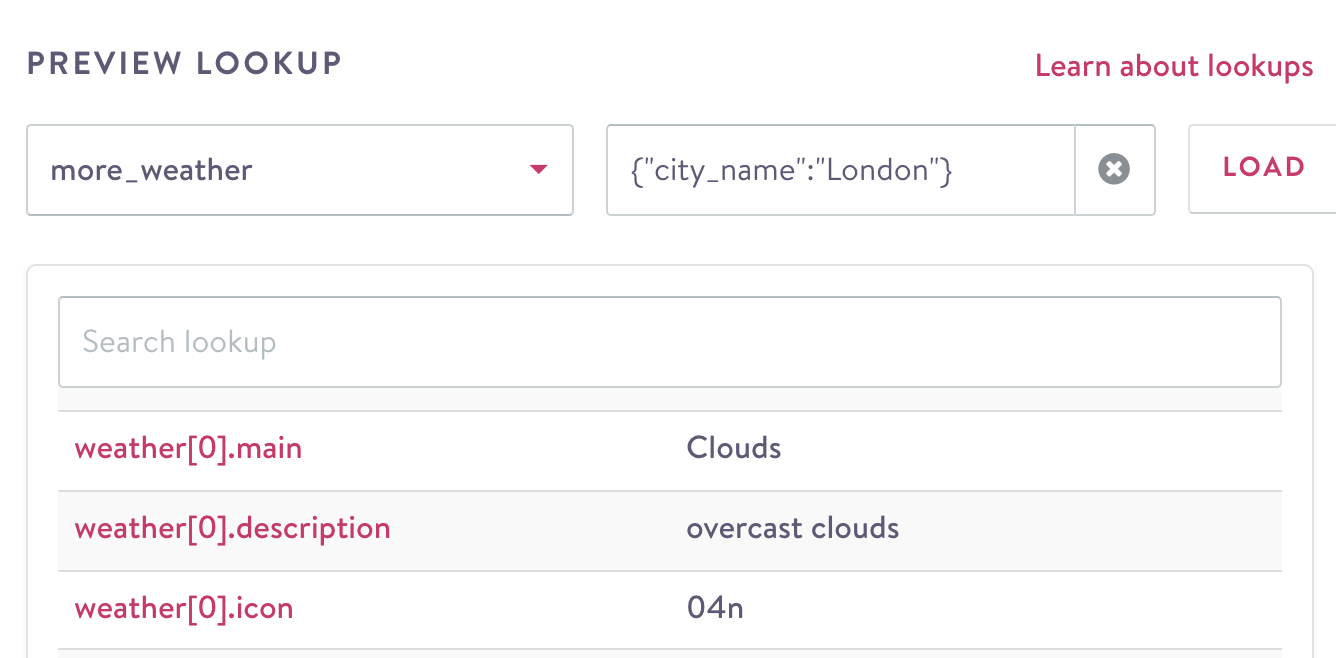Click the LOAD button

[x=1263, y=168]
